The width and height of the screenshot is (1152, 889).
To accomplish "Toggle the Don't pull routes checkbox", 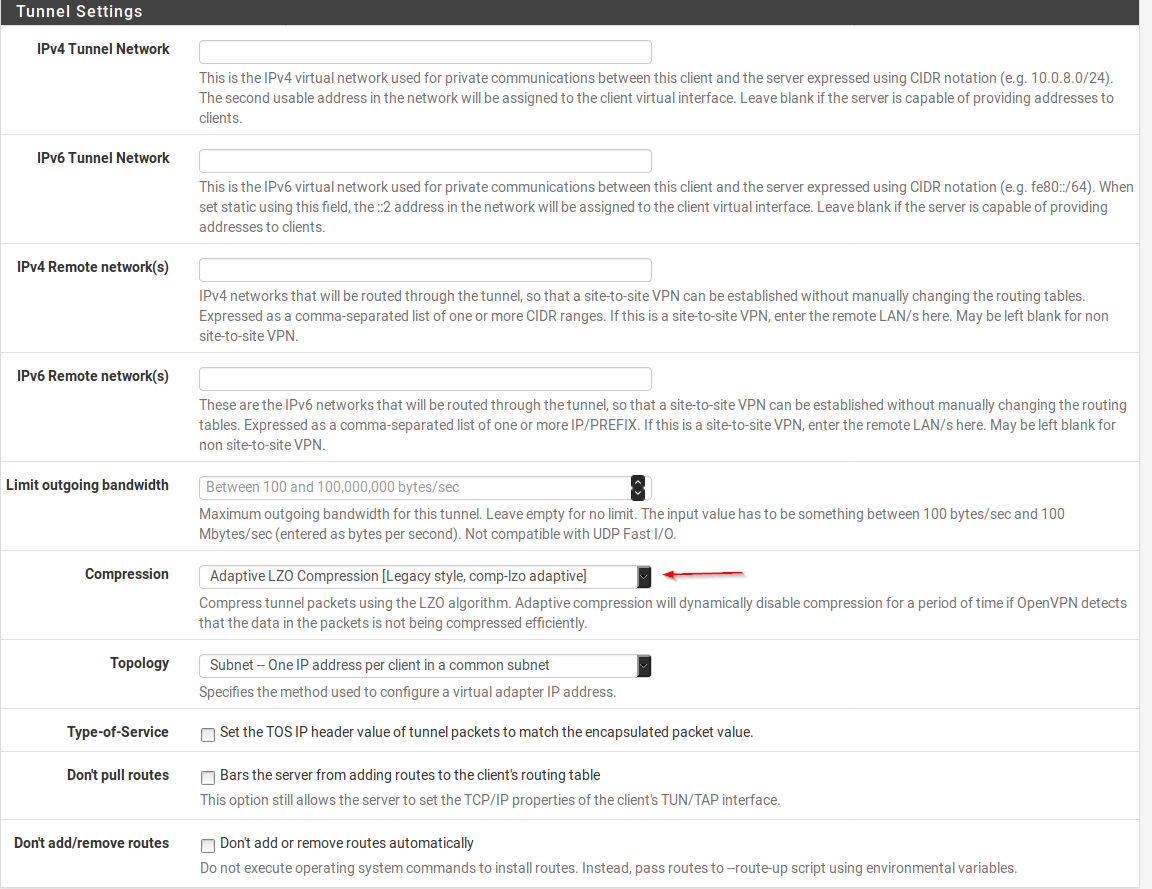I will pyautogui.click(x=208, y=777).
